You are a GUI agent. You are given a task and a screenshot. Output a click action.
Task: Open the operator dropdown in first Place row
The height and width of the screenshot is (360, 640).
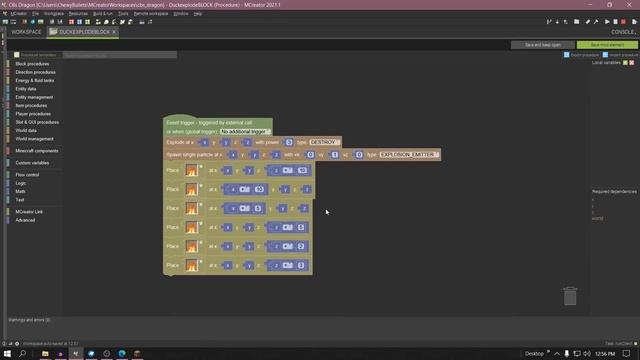coord(288,170)
